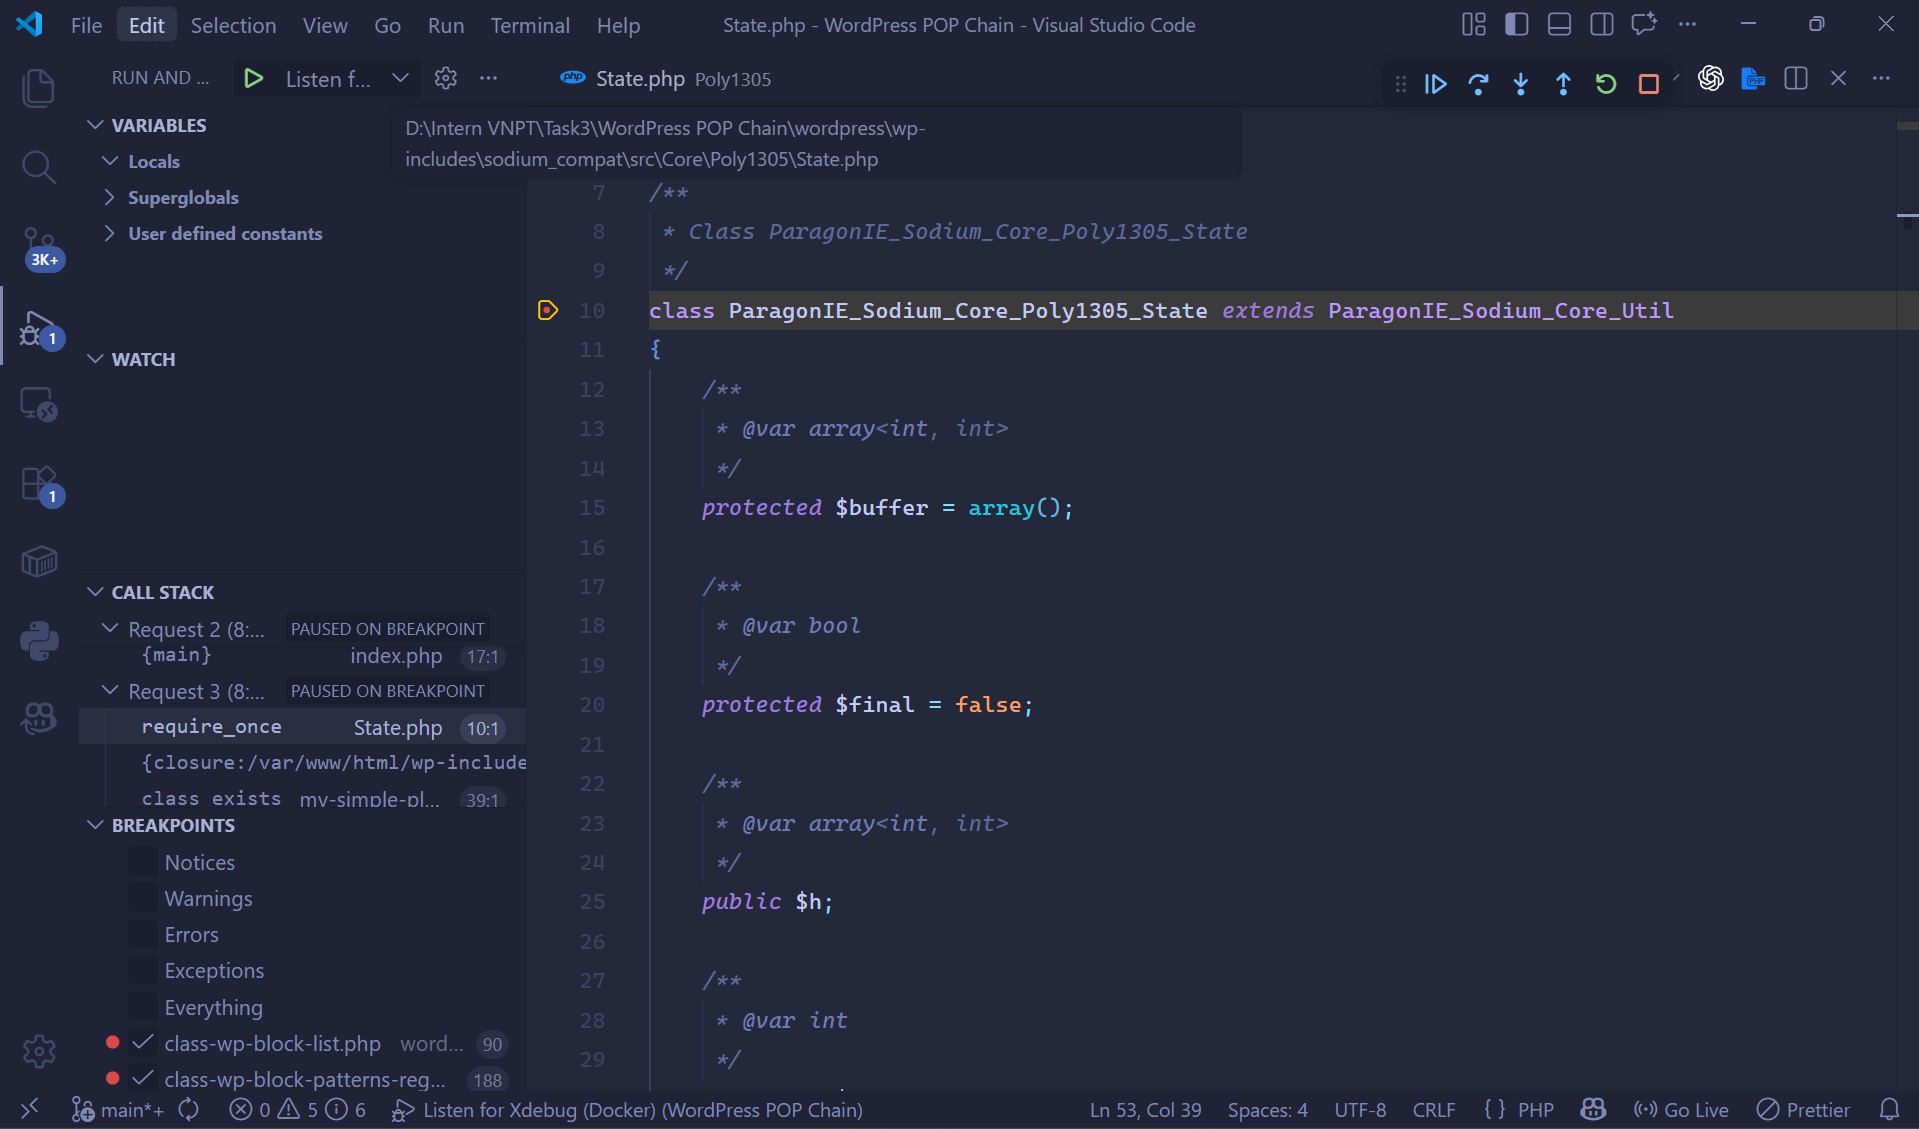Open editor more actions ellipsis

(1881, 78)
